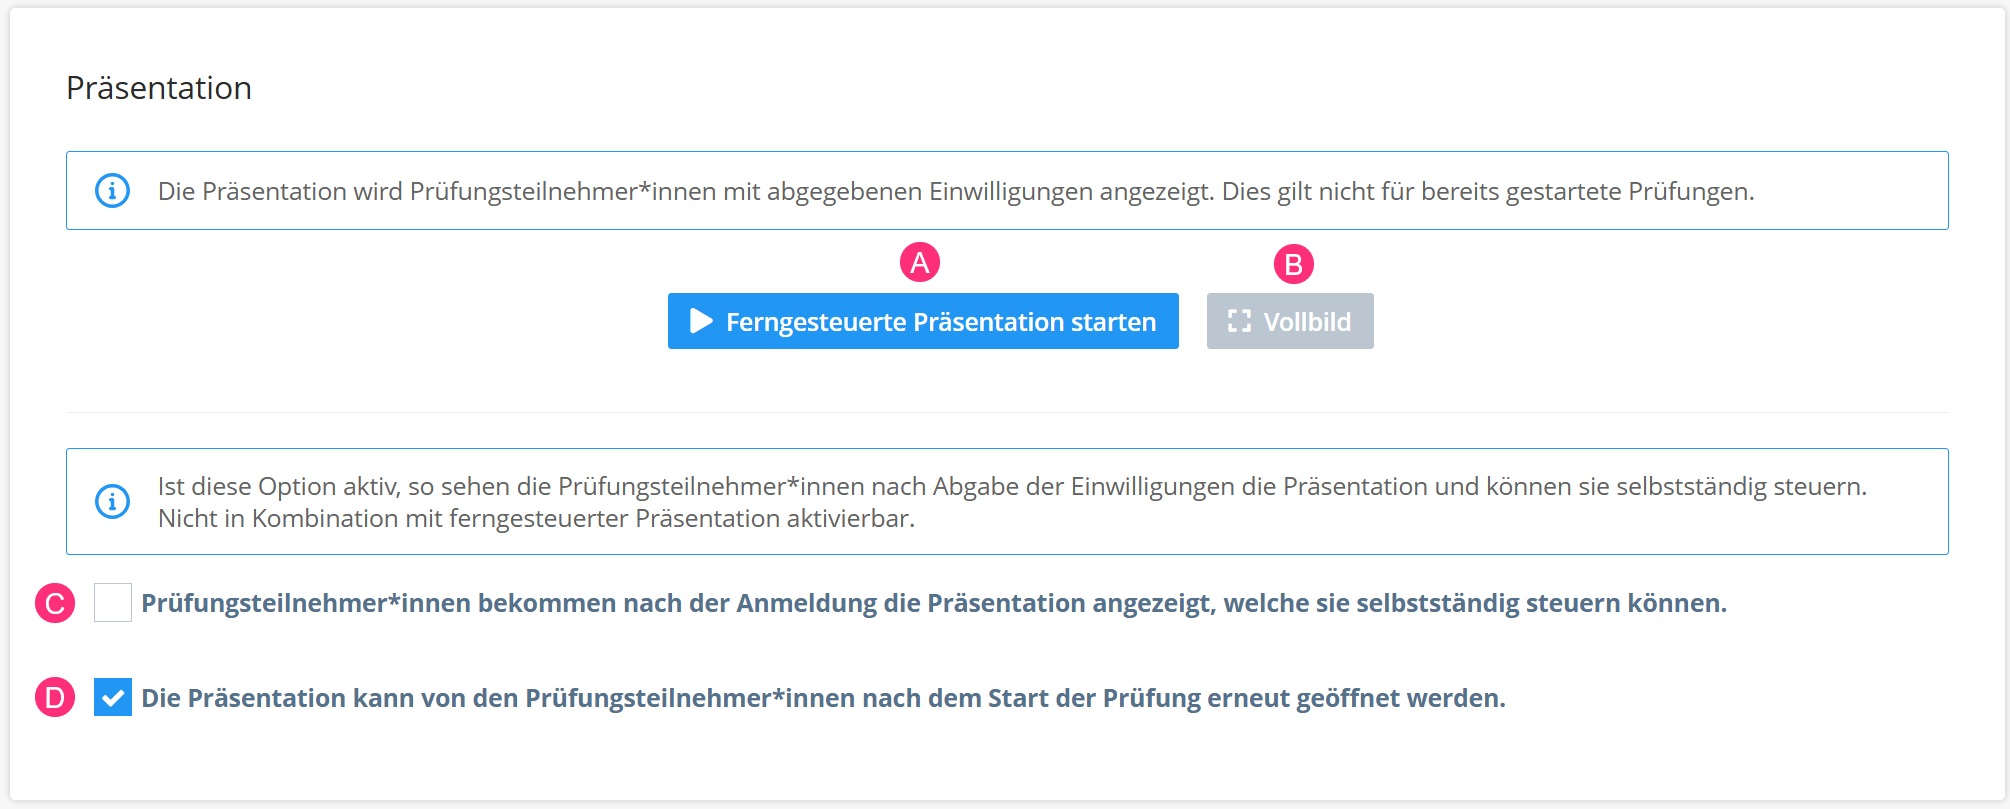Image resolution: width=2010 pixels, height=809 pixels.
Task: Click the label text beside checkbox D
Action: (820, 697)
